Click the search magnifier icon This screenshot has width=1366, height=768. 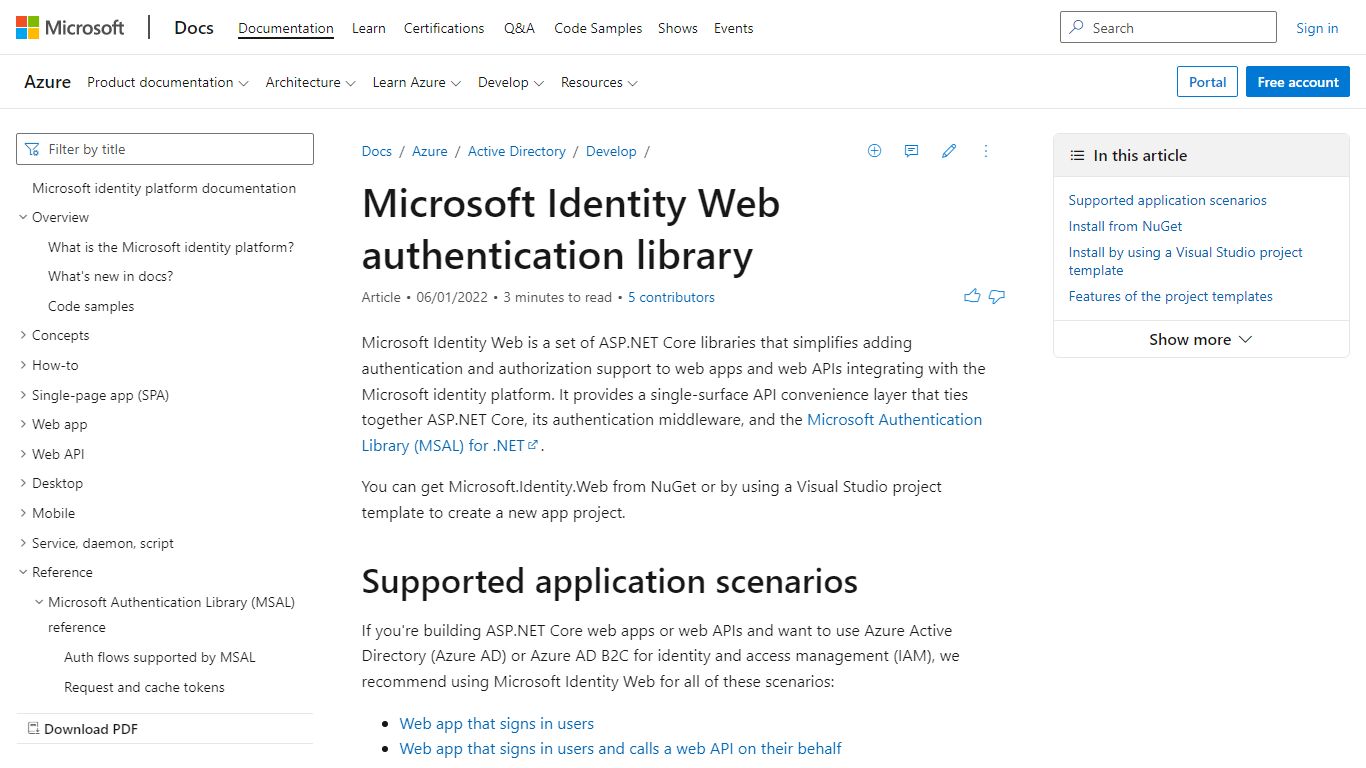[x=1077, y=28]
